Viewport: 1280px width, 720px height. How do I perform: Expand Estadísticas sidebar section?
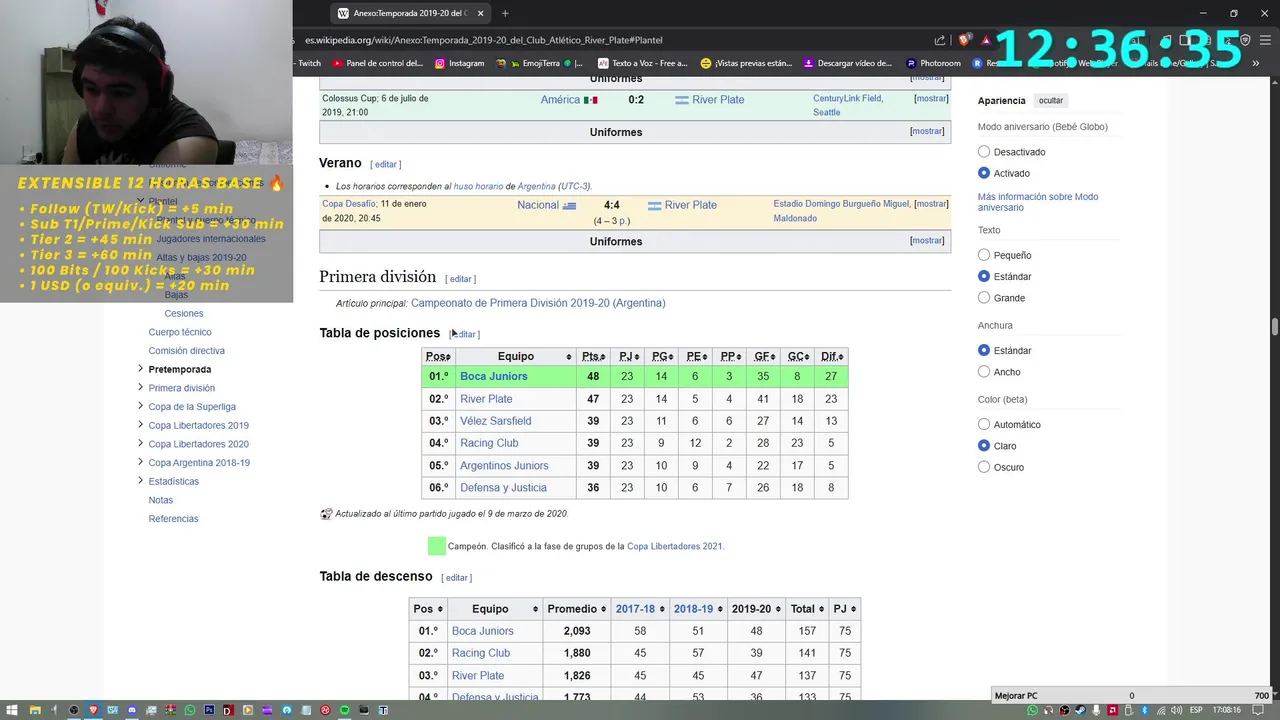(140, 481)
